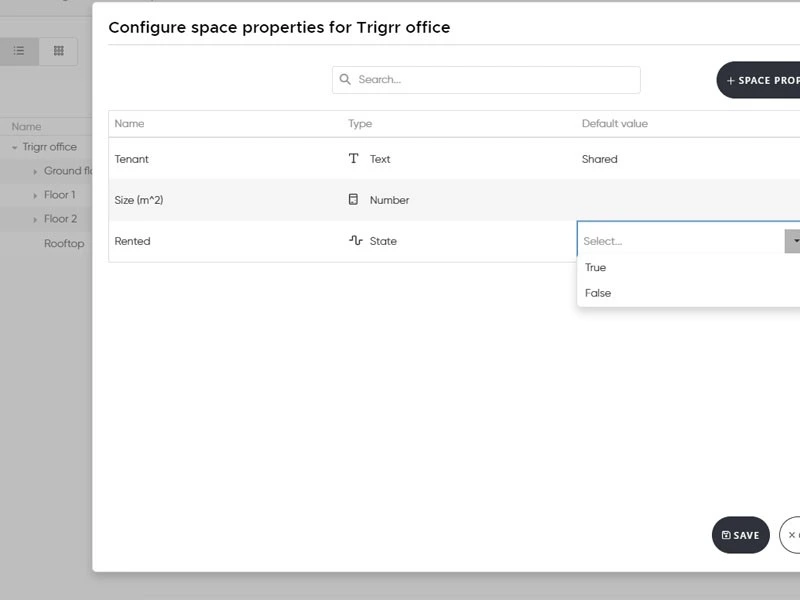The image size is (800, 600).
Task: Expand the Floor 2 tree node
Action: (35, 220)
